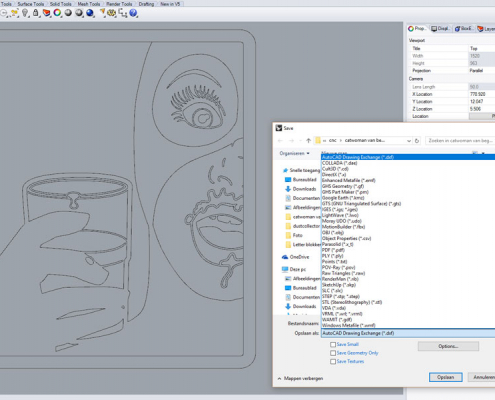Enable the Save Small checkbox

(x=333, y=344)
